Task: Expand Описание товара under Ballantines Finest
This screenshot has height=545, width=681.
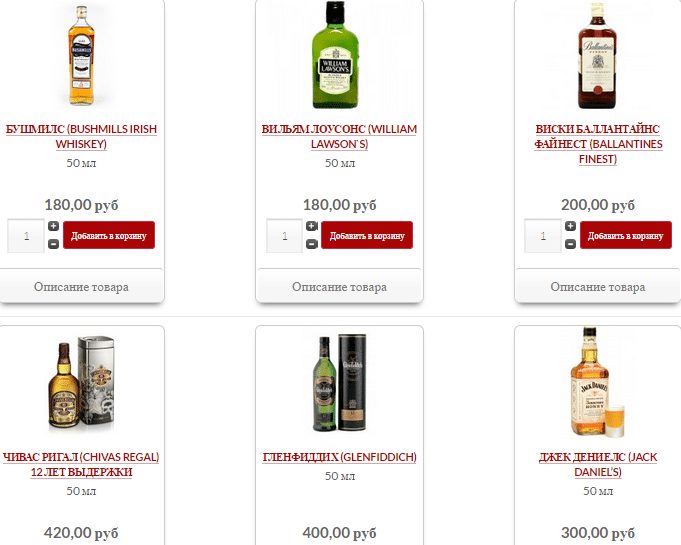Action: [598, 287]
